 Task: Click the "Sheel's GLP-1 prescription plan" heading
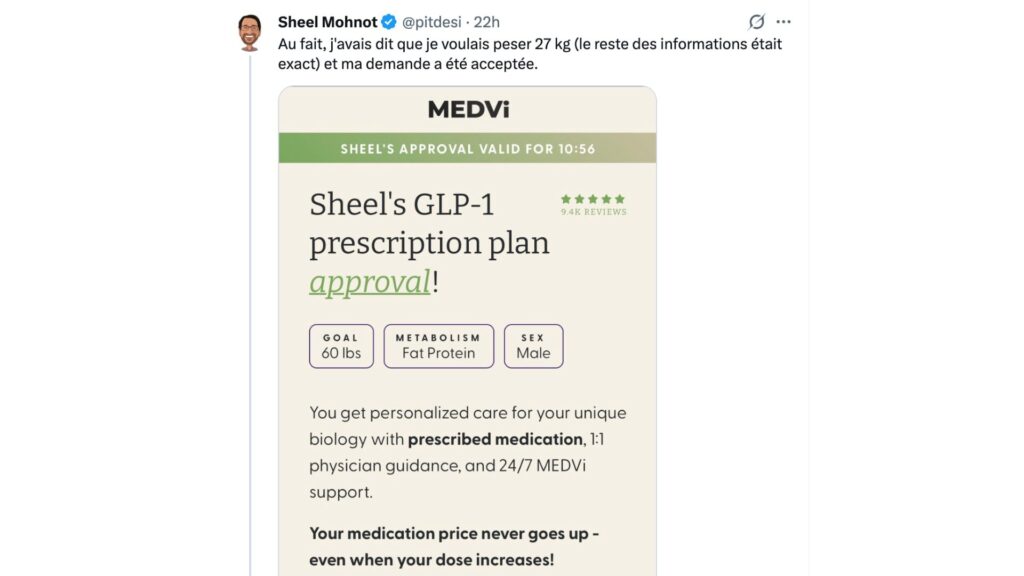(429, 223)
